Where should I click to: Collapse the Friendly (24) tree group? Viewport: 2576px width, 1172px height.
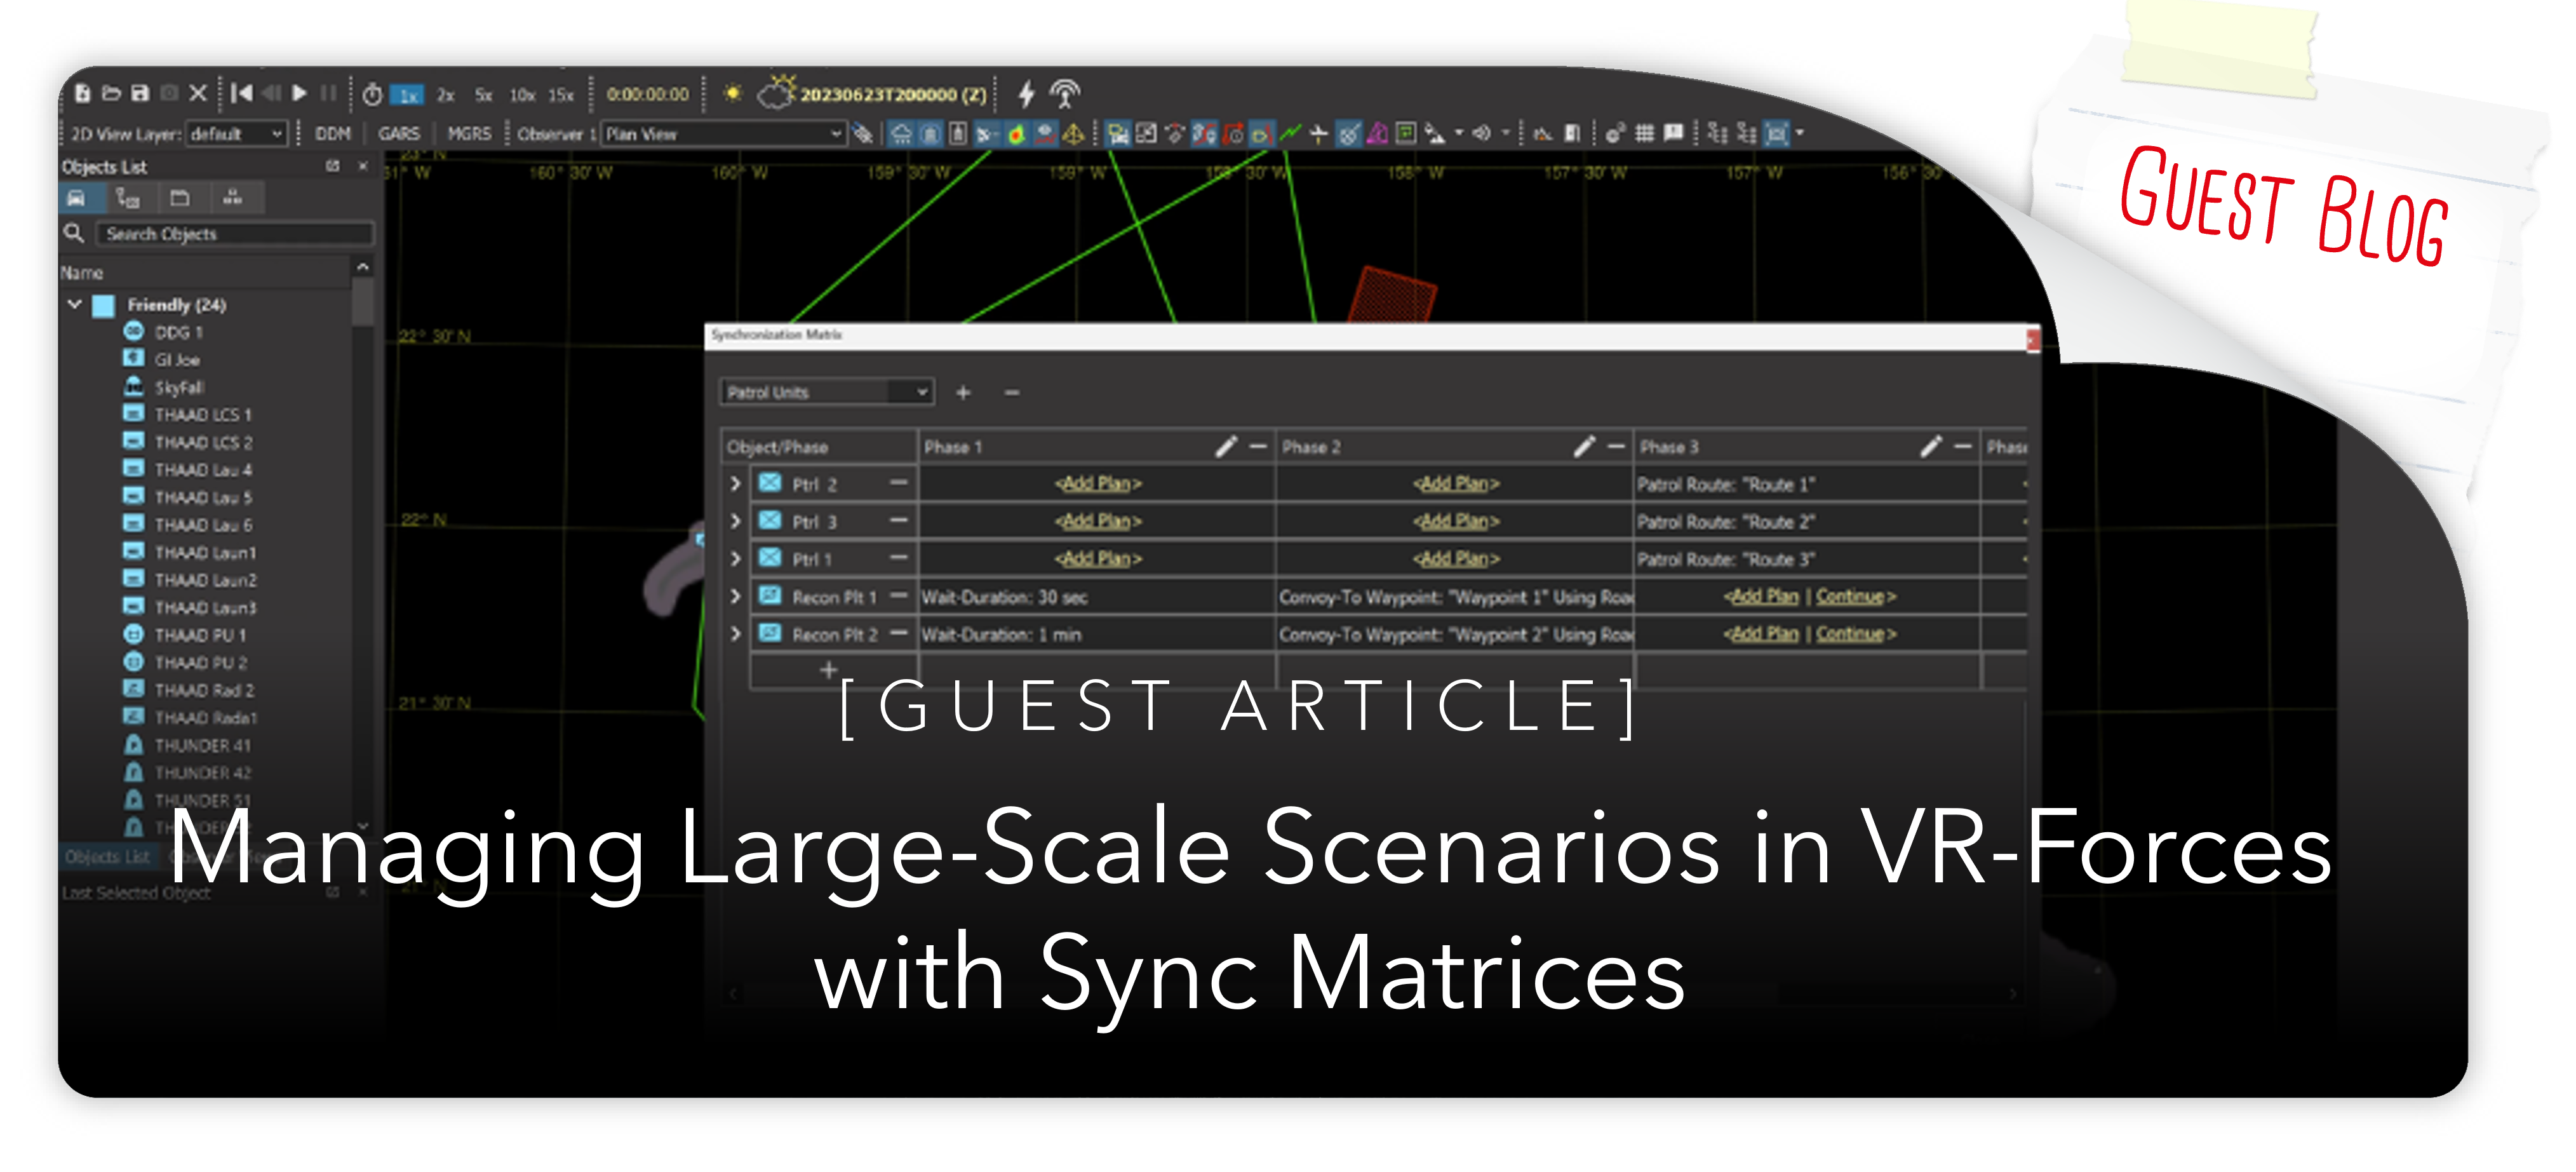75,304
